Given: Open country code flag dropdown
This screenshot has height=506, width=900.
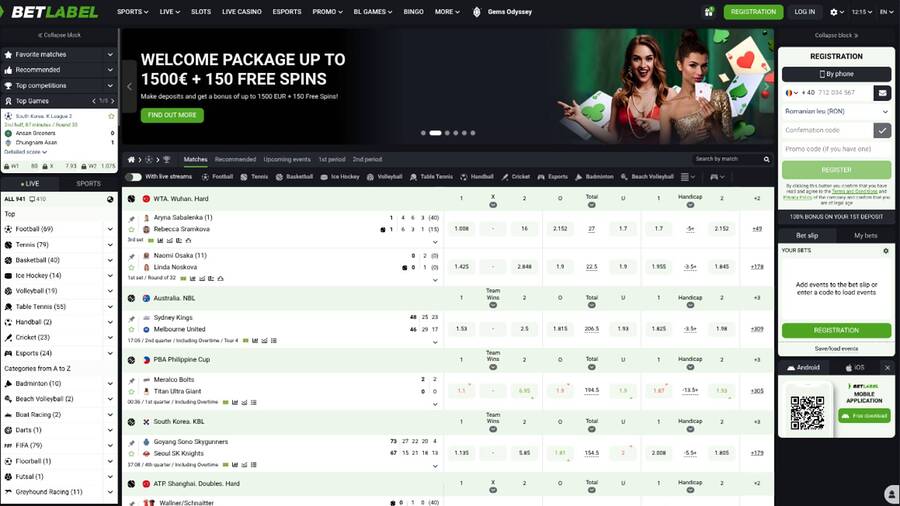Looking at the screenshot, I should click(792, 92).
